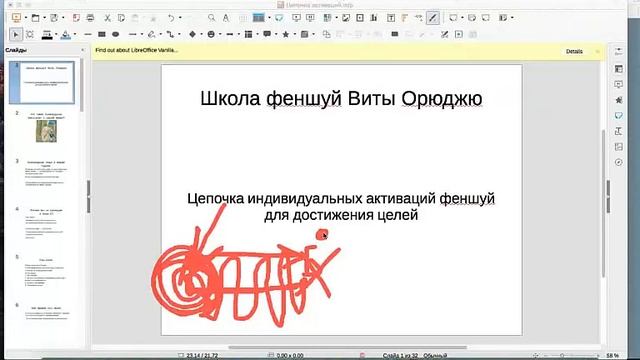
Task: Toggle the Shadow button in drawing toolbar
Action: (x=395, y=35)
